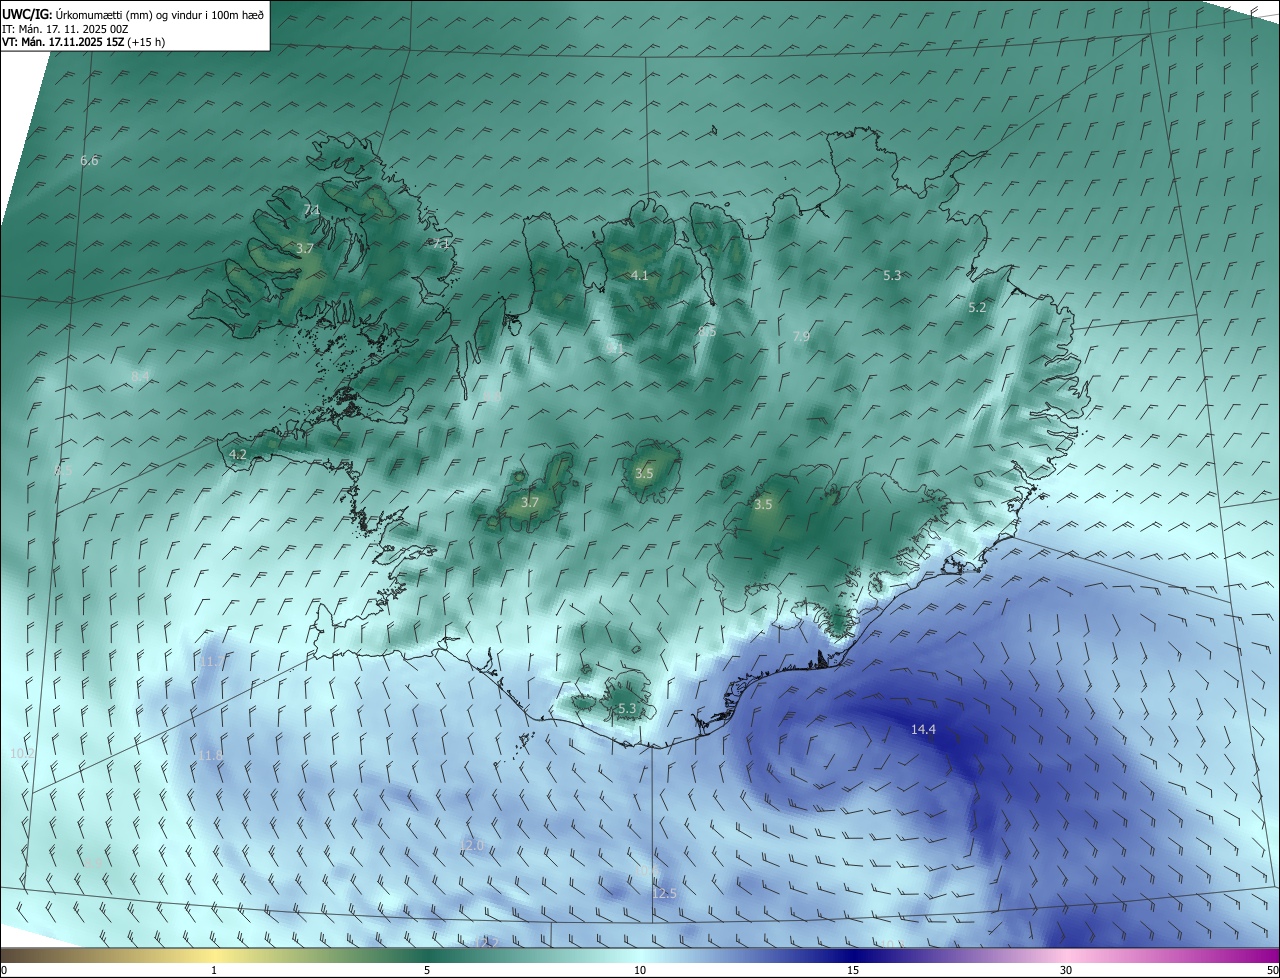Select the 8.4 value label
Viewport: 1280px width, 978px height.
click(140, 376)
